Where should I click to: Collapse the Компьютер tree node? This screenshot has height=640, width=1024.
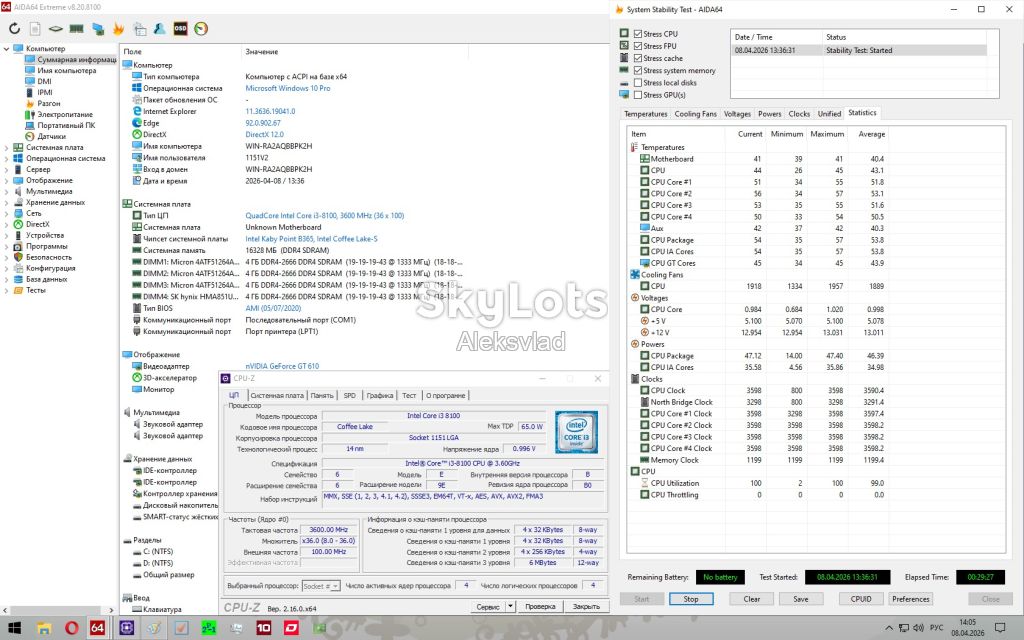tap(7, 49)
